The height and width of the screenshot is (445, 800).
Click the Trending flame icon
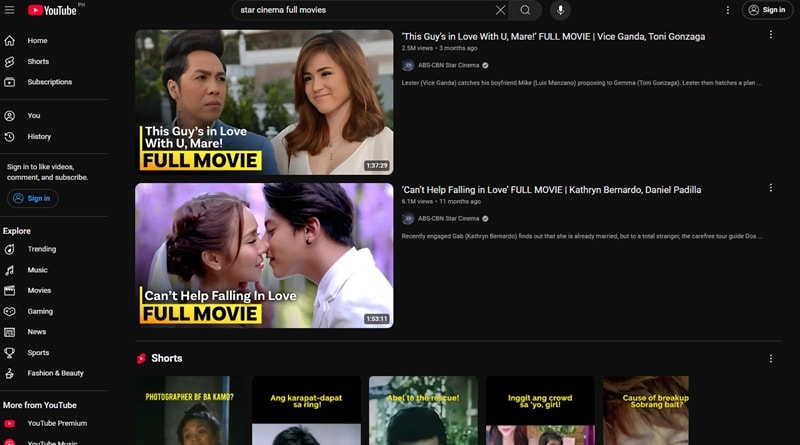point(9,250)
